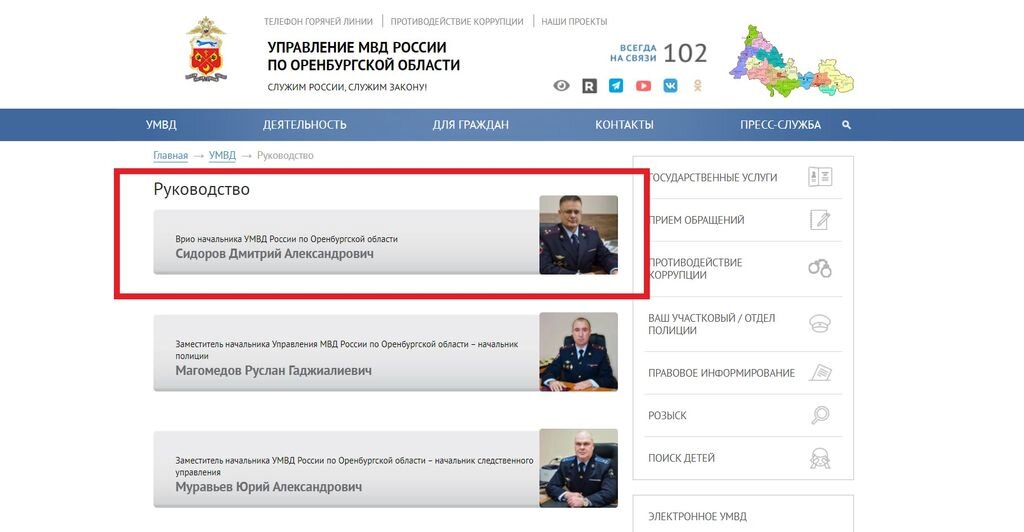Go to Главная in the breadcrumb
Screen dimensions: 1024x532
(170, 155)
